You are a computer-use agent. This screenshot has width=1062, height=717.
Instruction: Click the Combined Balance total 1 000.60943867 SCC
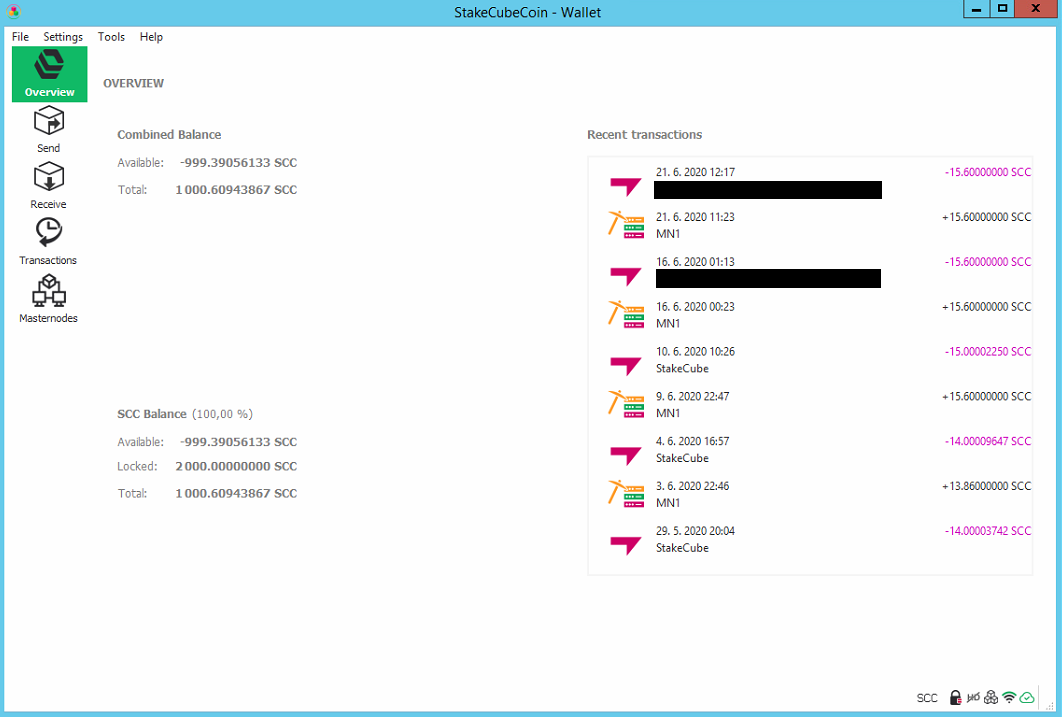(236, 190)
